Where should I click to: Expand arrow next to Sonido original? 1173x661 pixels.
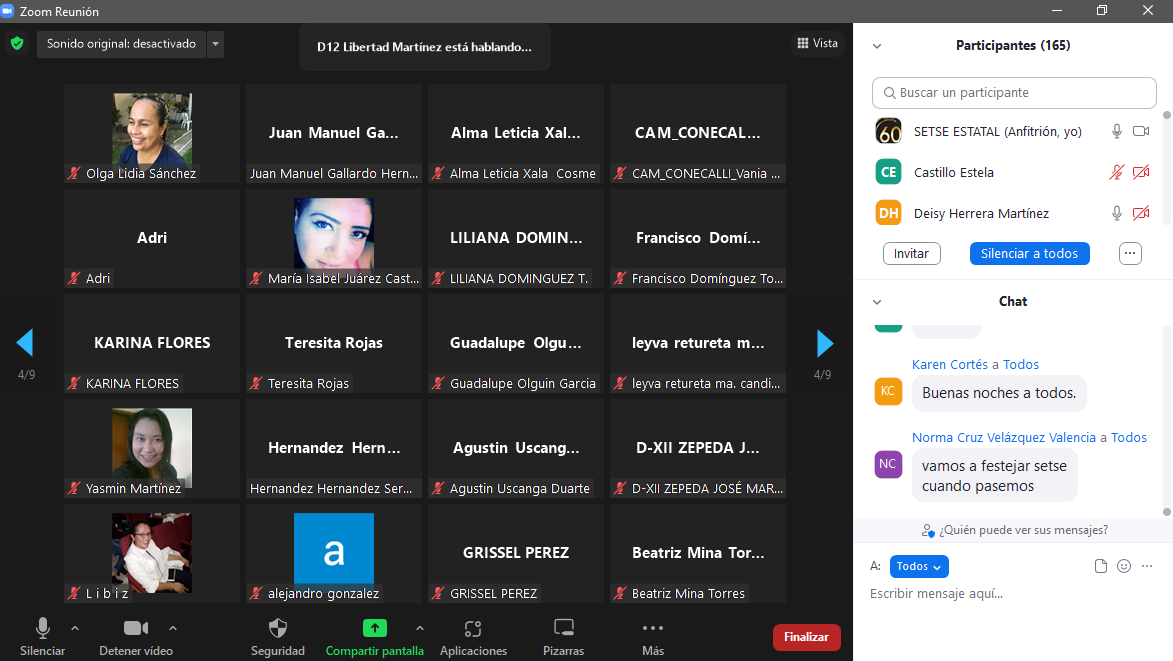[215, 44]
